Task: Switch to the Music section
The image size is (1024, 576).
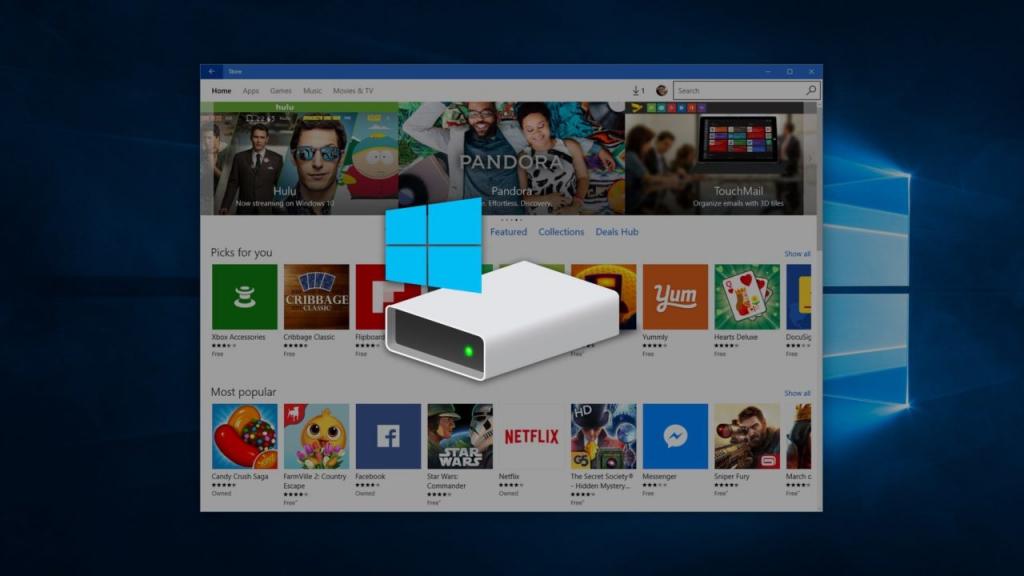Action: pos(312,90)
